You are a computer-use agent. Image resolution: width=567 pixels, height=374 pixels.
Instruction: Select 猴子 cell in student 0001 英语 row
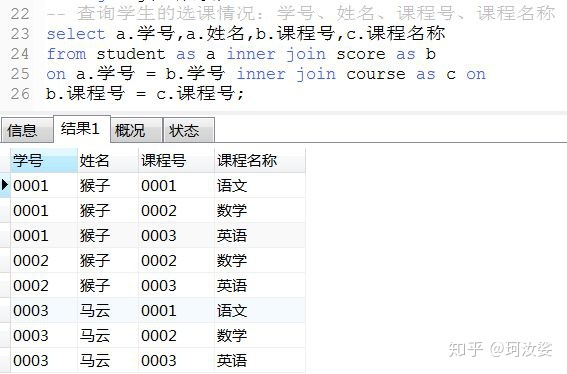pyautogui.click(x=108, y=235)
